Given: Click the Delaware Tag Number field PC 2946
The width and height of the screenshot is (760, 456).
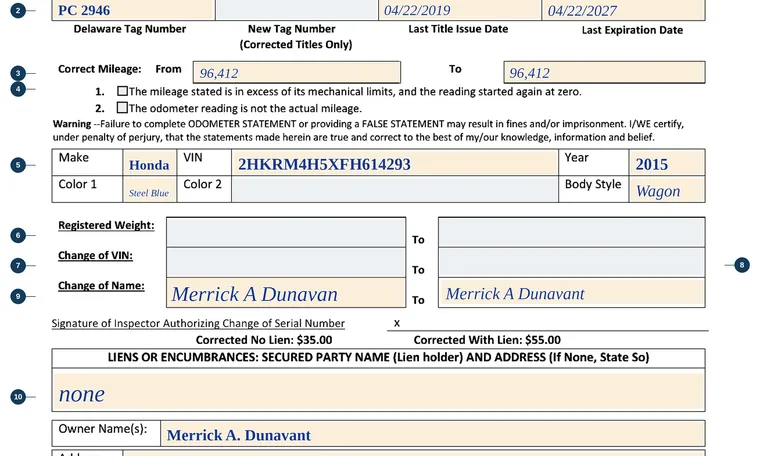Looking at the screenshot, I should 133,10.
